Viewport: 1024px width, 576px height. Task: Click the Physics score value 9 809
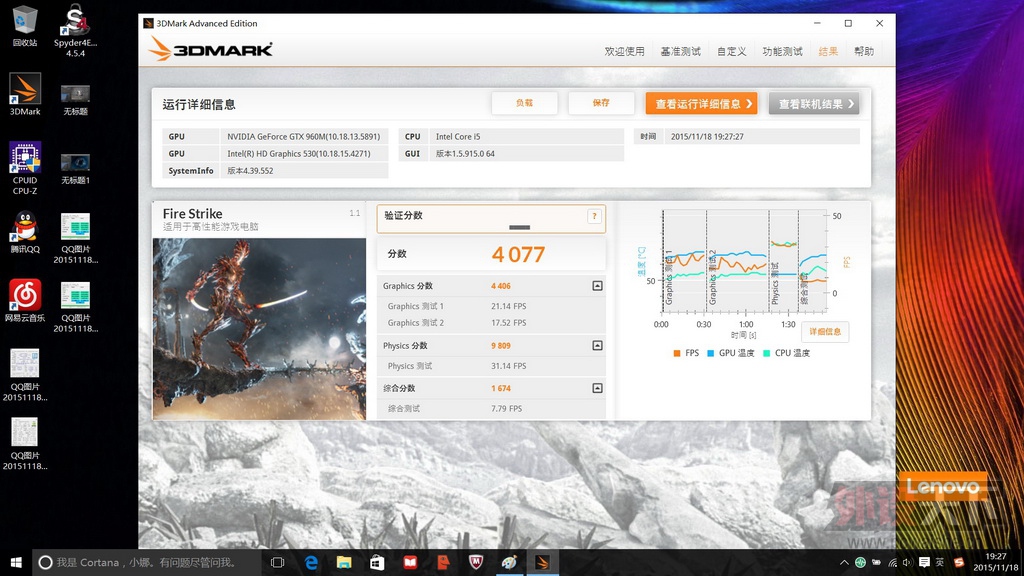[x=501, y=345]
